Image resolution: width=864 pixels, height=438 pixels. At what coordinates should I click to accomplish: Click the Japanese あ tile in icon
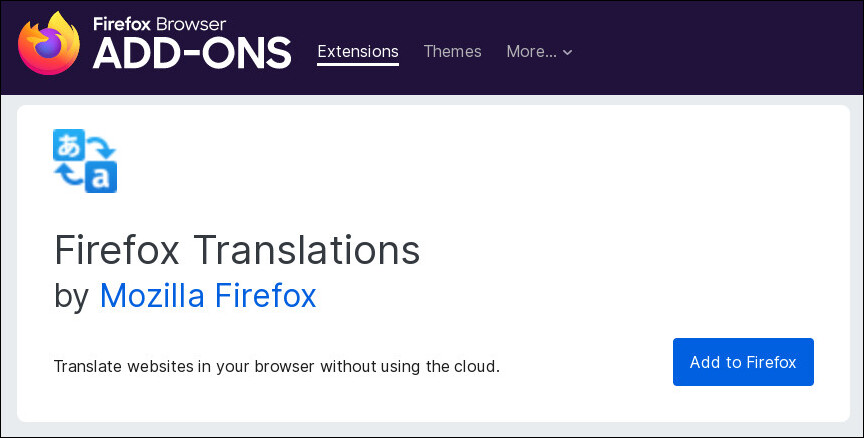coord(69,145)
